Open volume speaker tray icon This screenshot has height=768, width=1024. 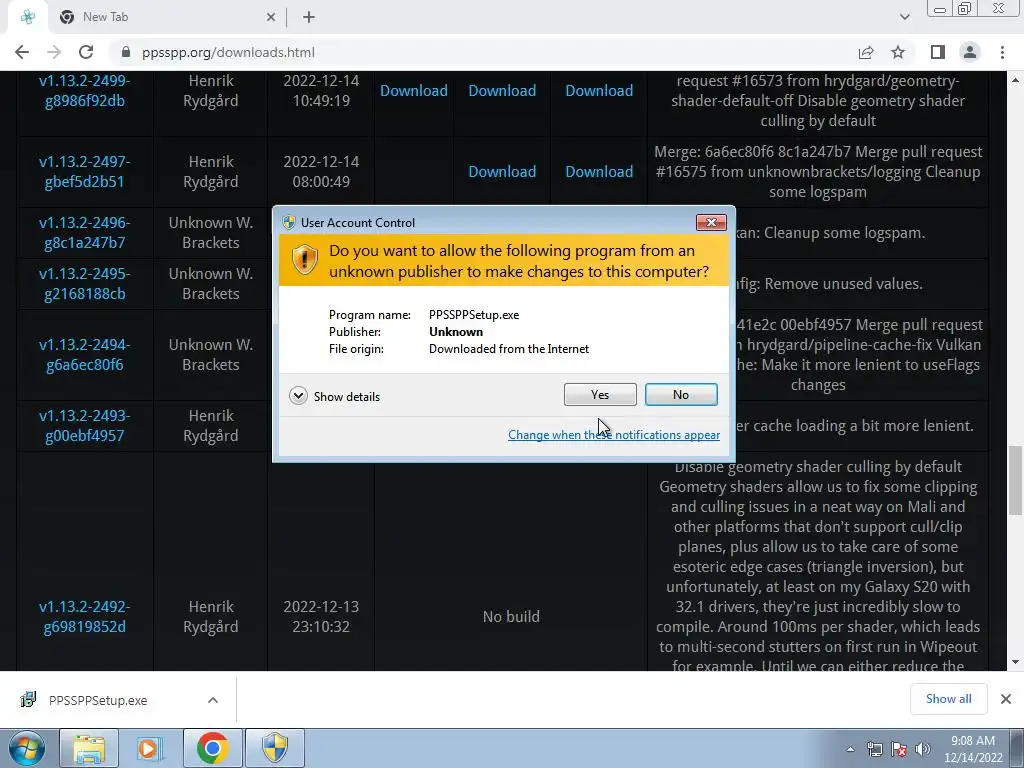click(x=923, y=749)
